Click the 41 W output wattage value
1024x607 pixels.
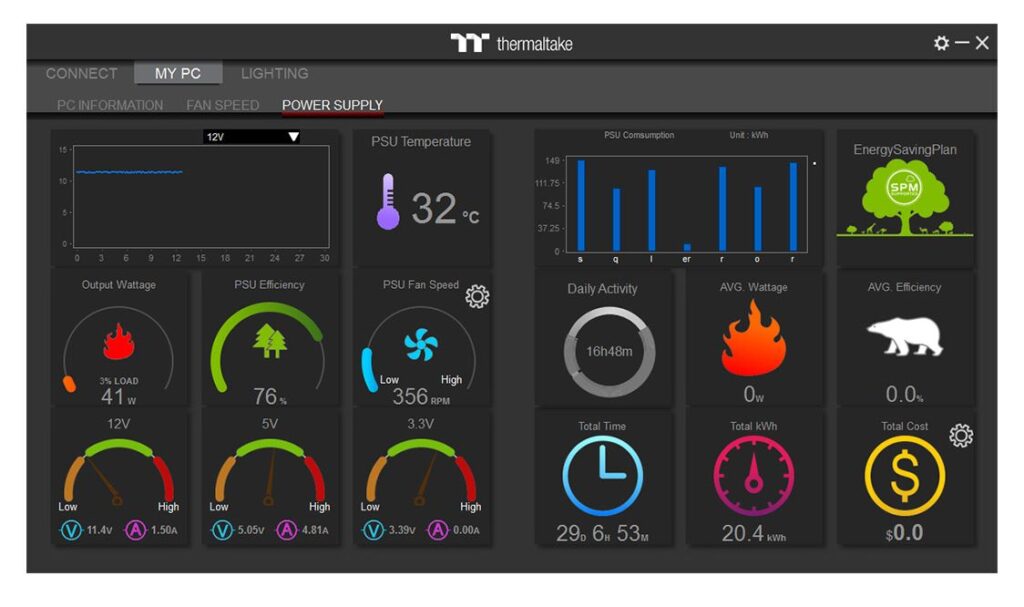[x=118, y=396]
